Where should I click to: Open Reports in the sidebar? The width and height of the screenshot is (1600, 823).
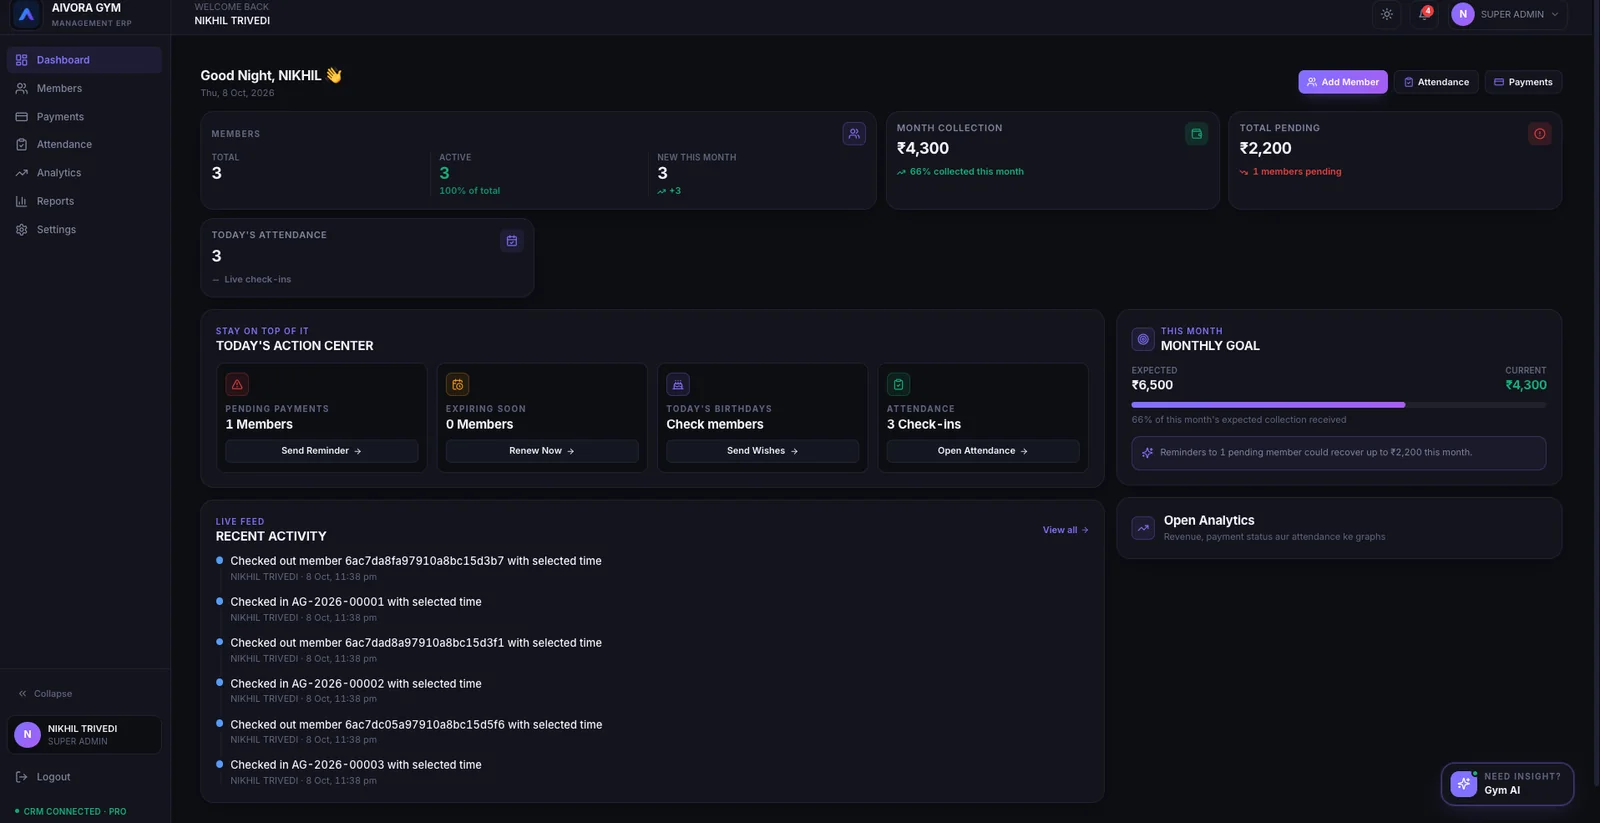point(84,201)
